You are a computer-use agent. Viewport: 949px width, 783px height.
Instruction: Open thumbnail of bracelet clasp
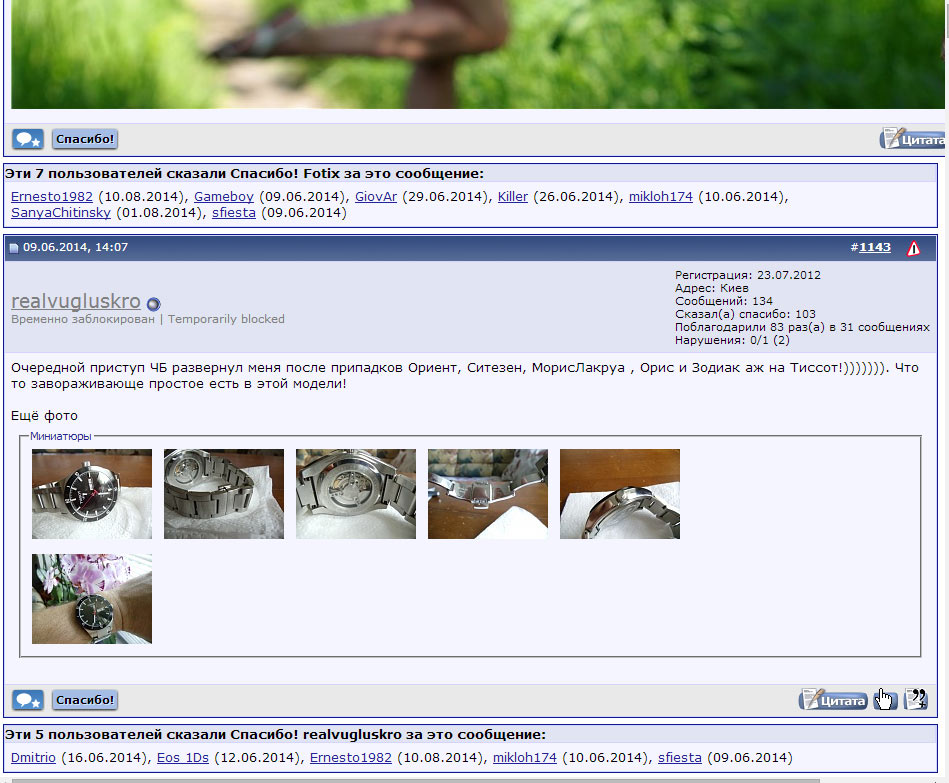[488, 494]
